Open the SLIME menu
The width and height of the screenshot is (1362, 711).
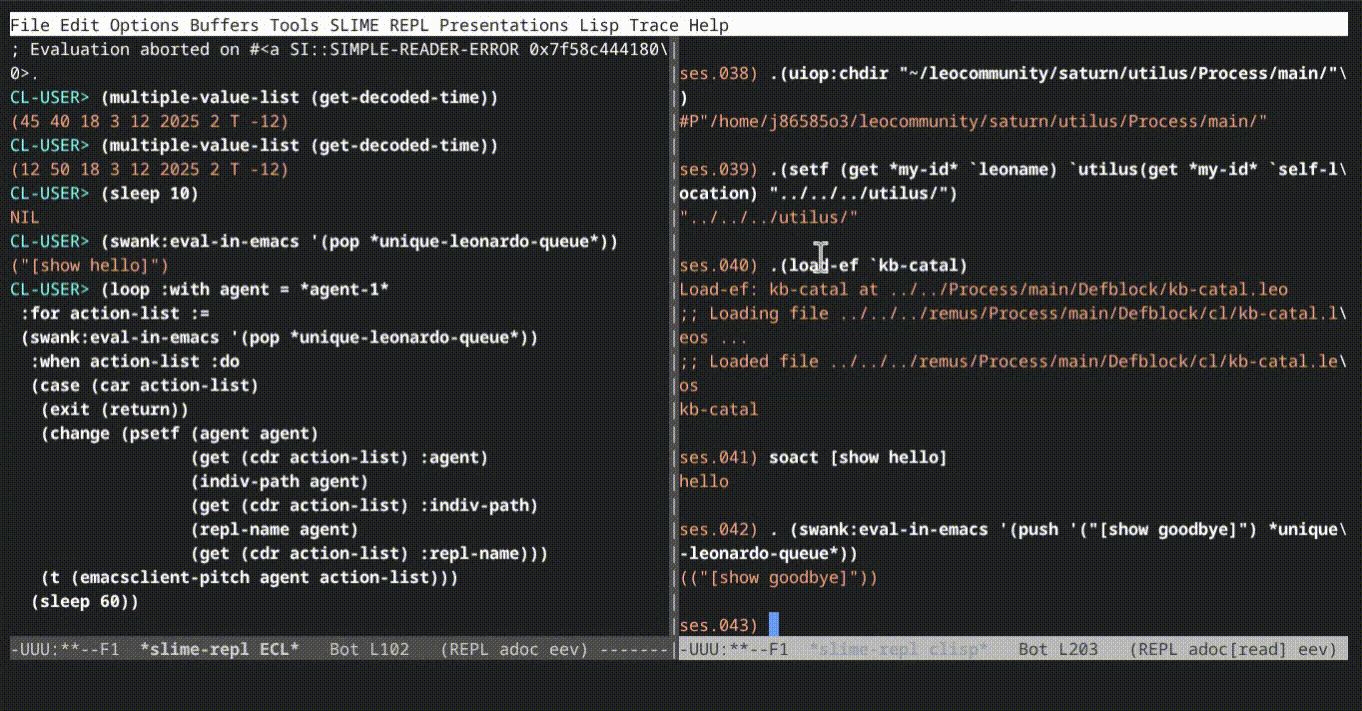pyautogui.click(x=354, y=25)
